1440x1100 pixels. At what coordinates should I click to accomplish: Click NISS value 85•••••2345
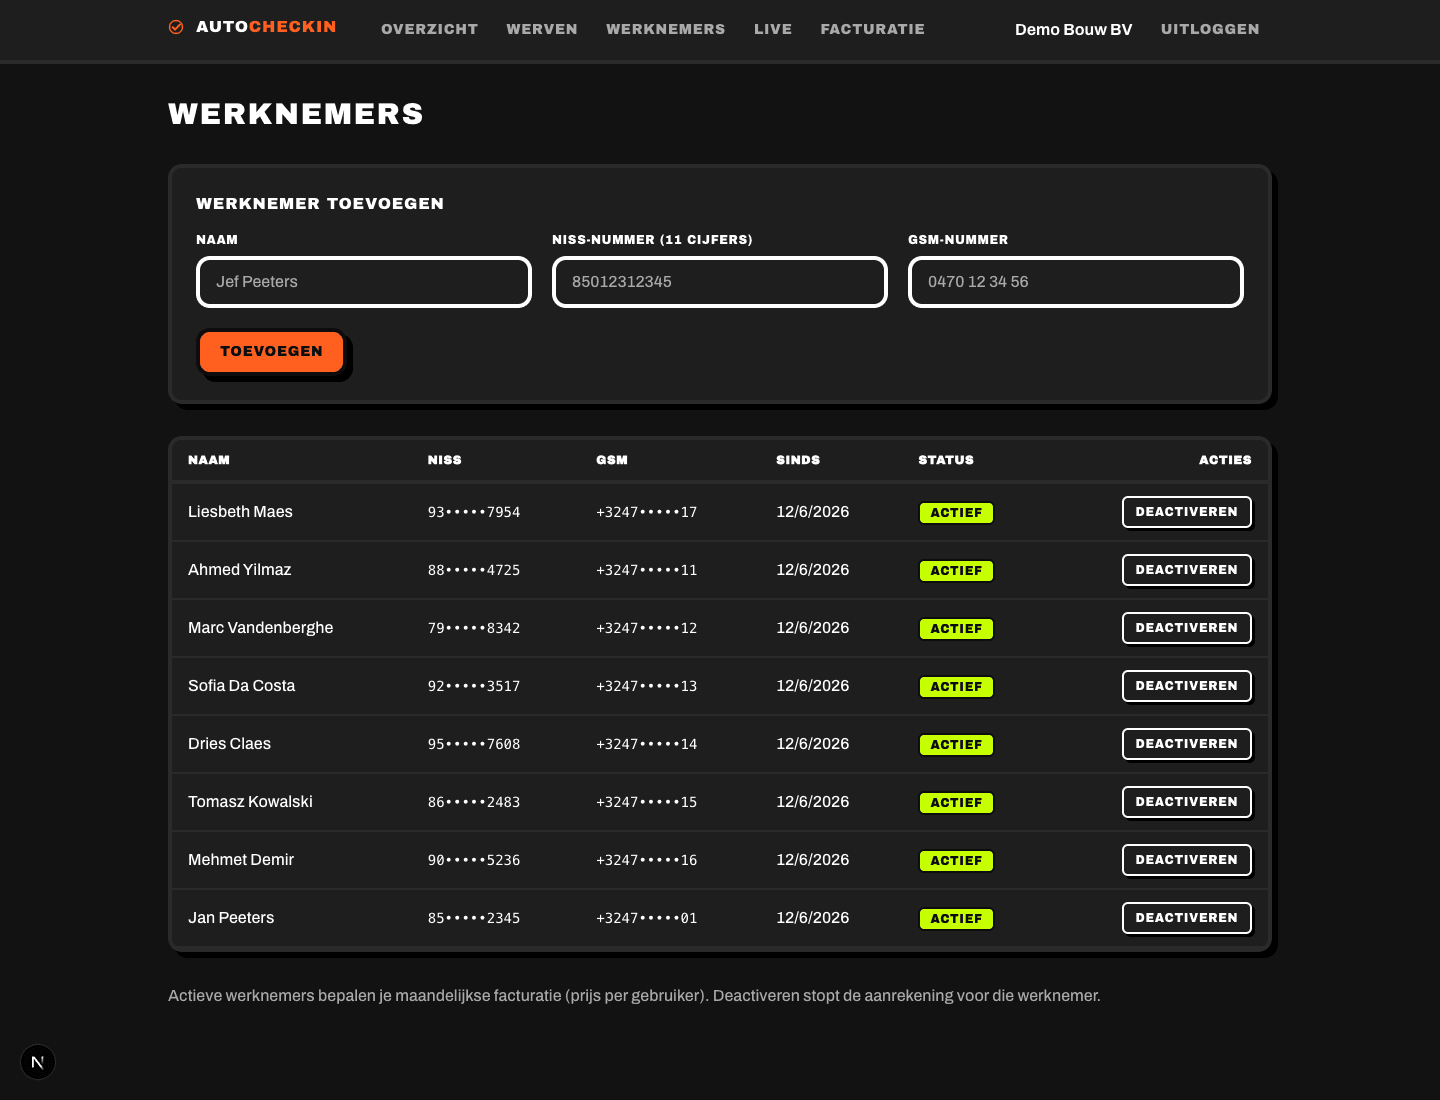tap(474, 918)
